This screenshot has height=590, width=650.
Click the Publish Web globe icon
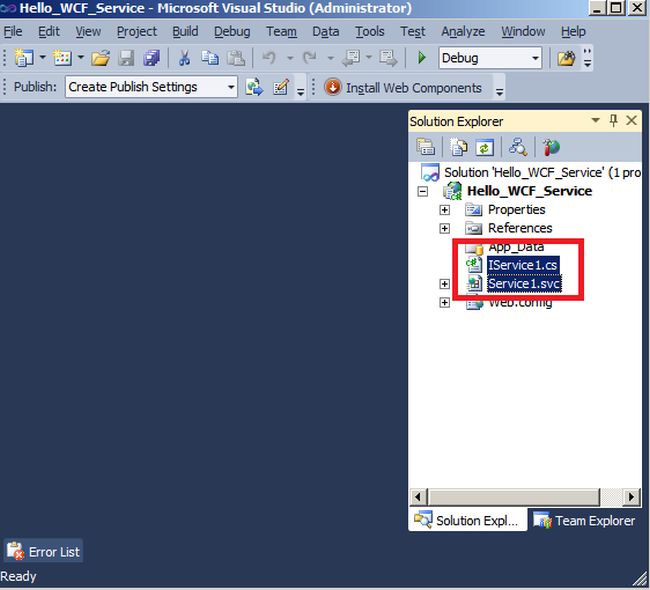(254, 87)
